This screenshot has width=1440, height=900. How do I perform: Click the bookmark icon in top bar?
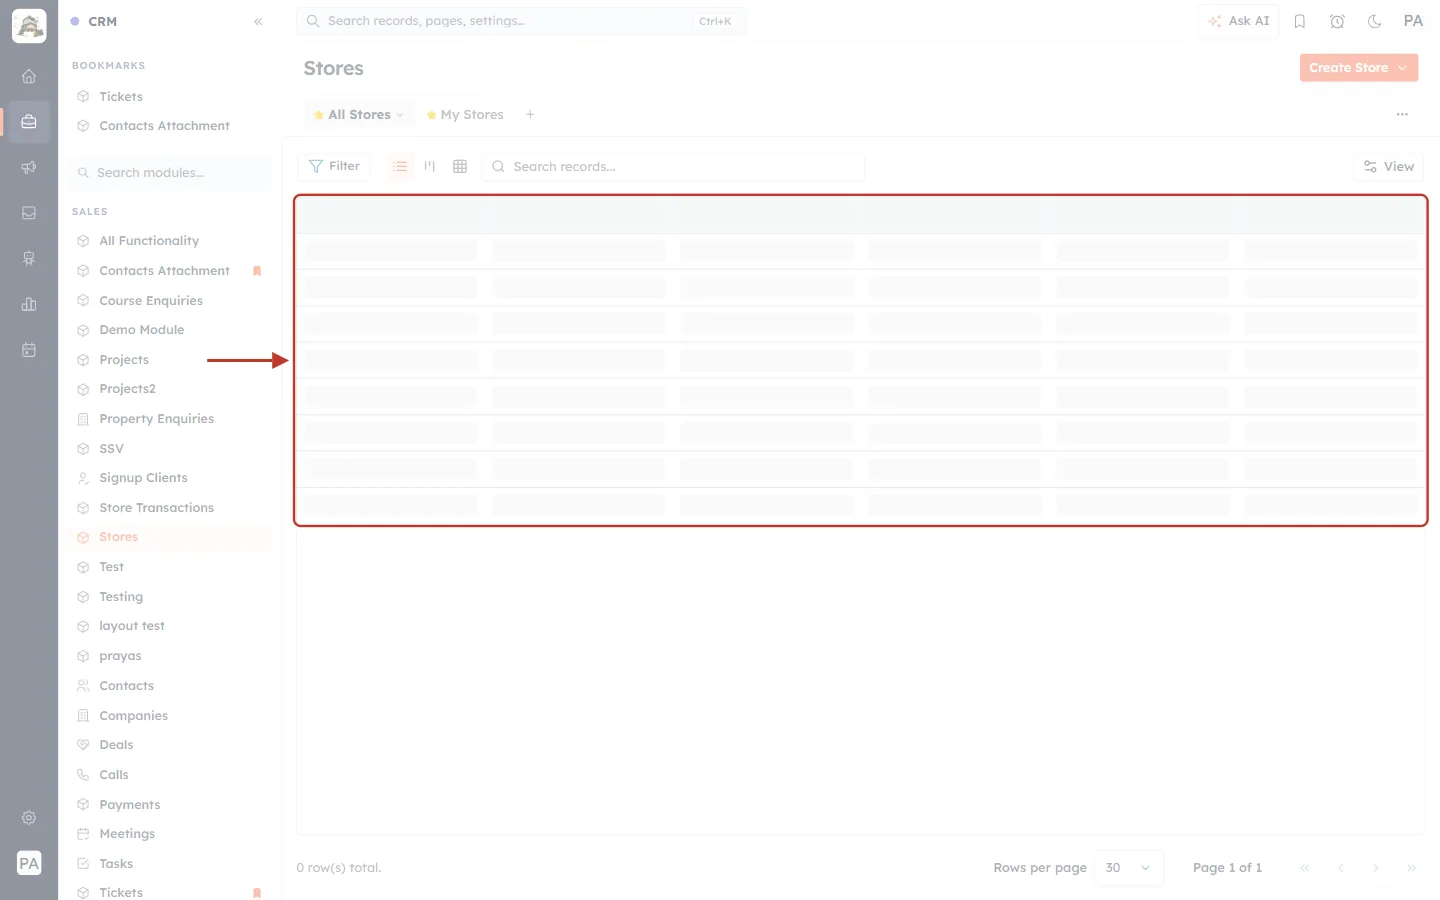(x=1300, y=21)
